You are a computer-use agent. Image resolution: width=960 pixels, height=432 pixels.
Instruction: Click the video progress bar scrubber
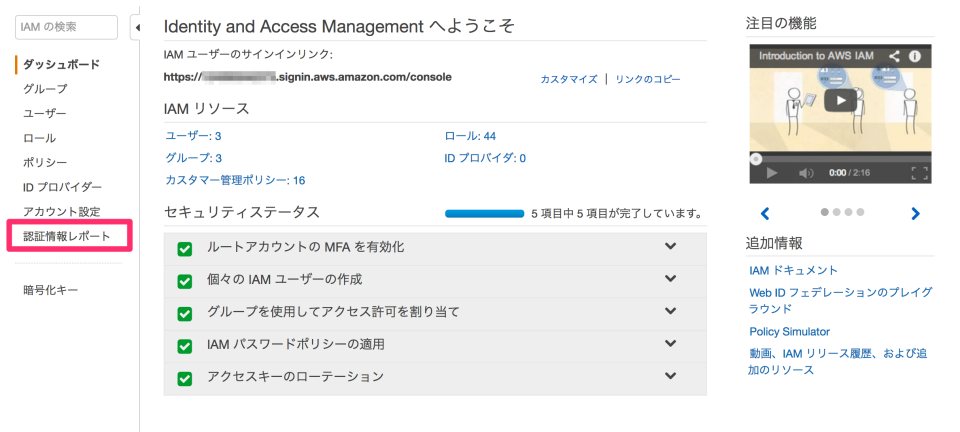tap(756, 159)
